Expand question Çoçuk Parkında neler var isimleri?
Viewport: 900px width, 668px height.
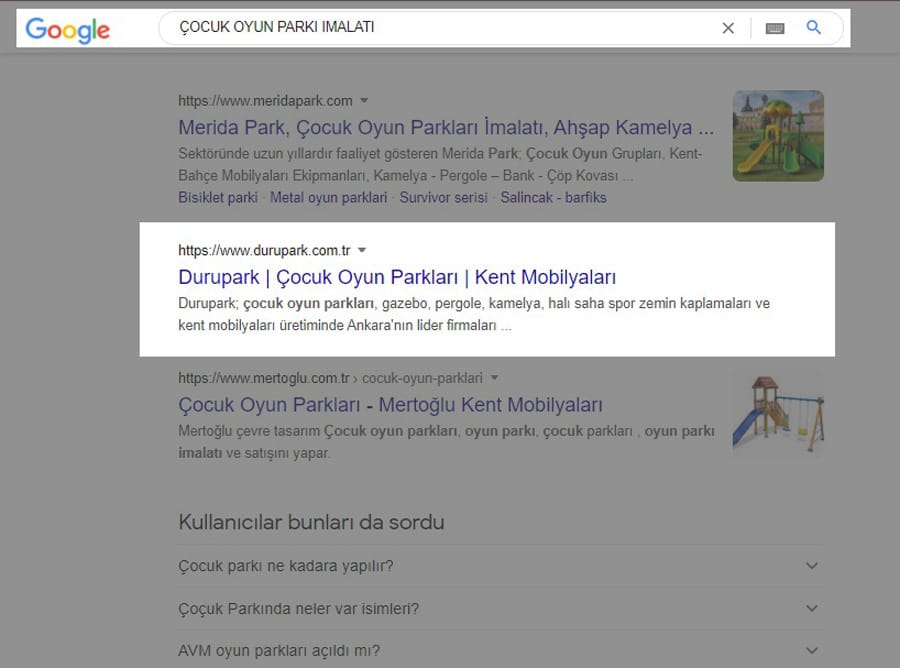pyautogui.click(x=500, y=608)
